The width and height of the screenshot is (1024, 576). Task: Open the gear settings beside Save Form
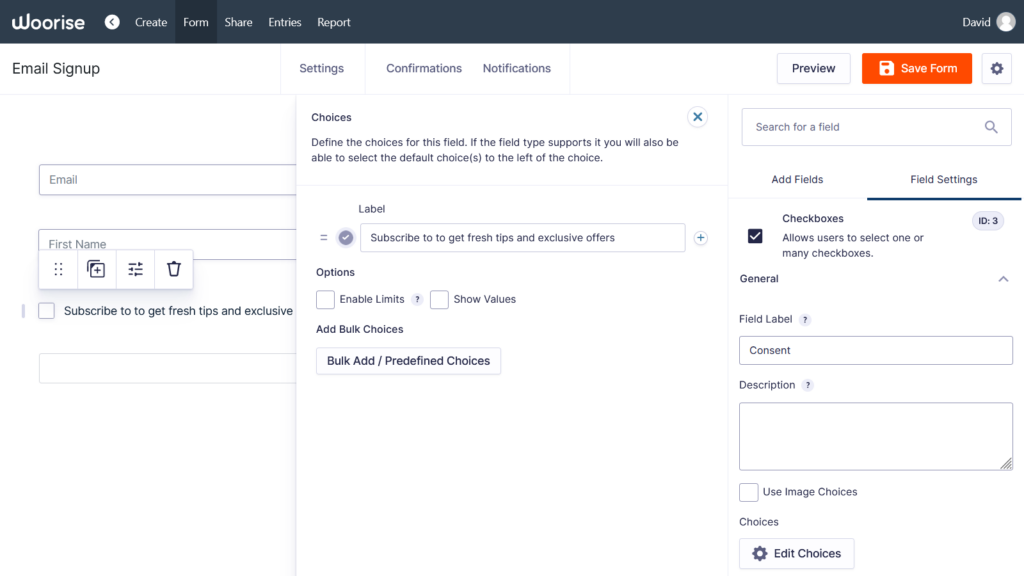(x=996, y=68)
